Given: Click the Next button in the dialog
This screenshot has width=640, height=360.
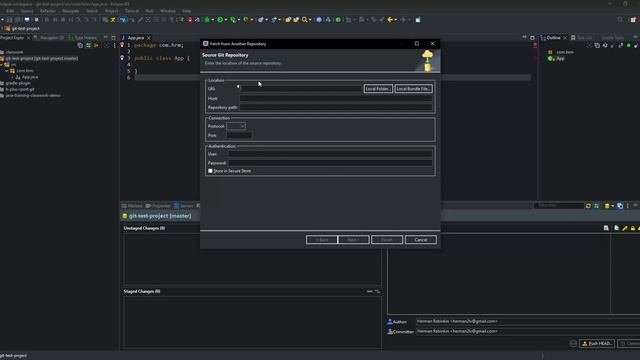Looking at the screenshot, I should coord(354,240).
